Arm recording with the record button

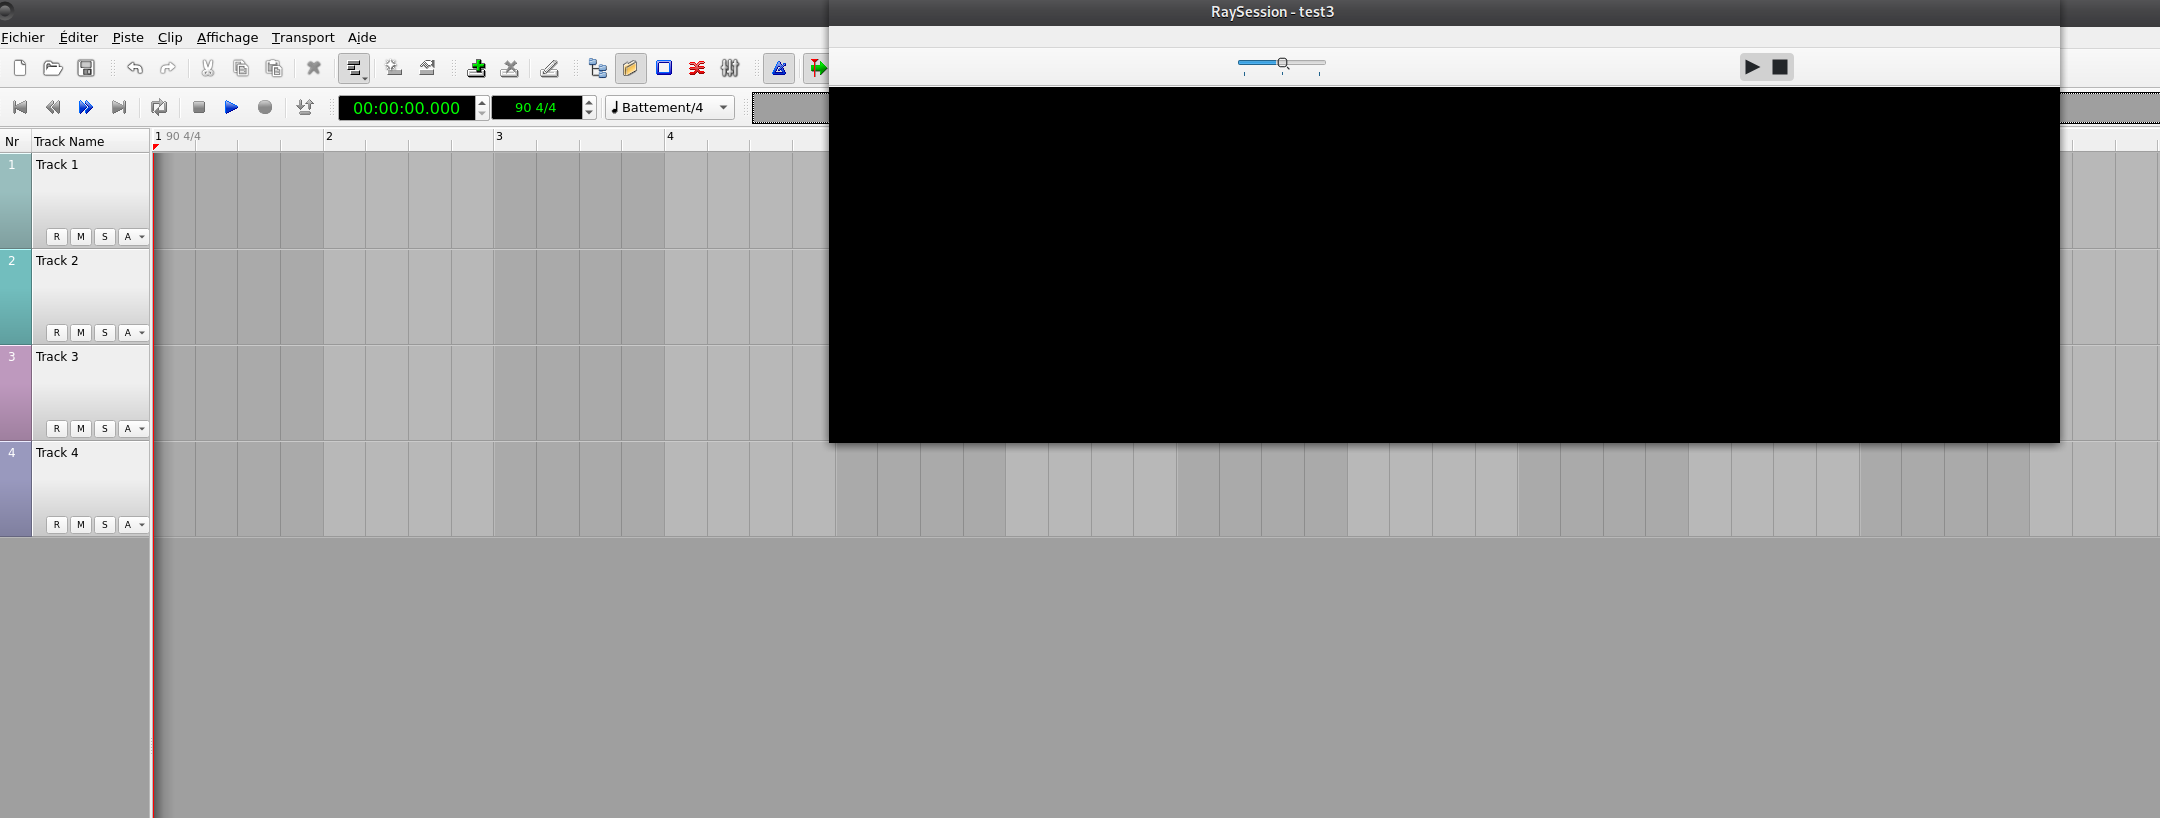[265, 107]
